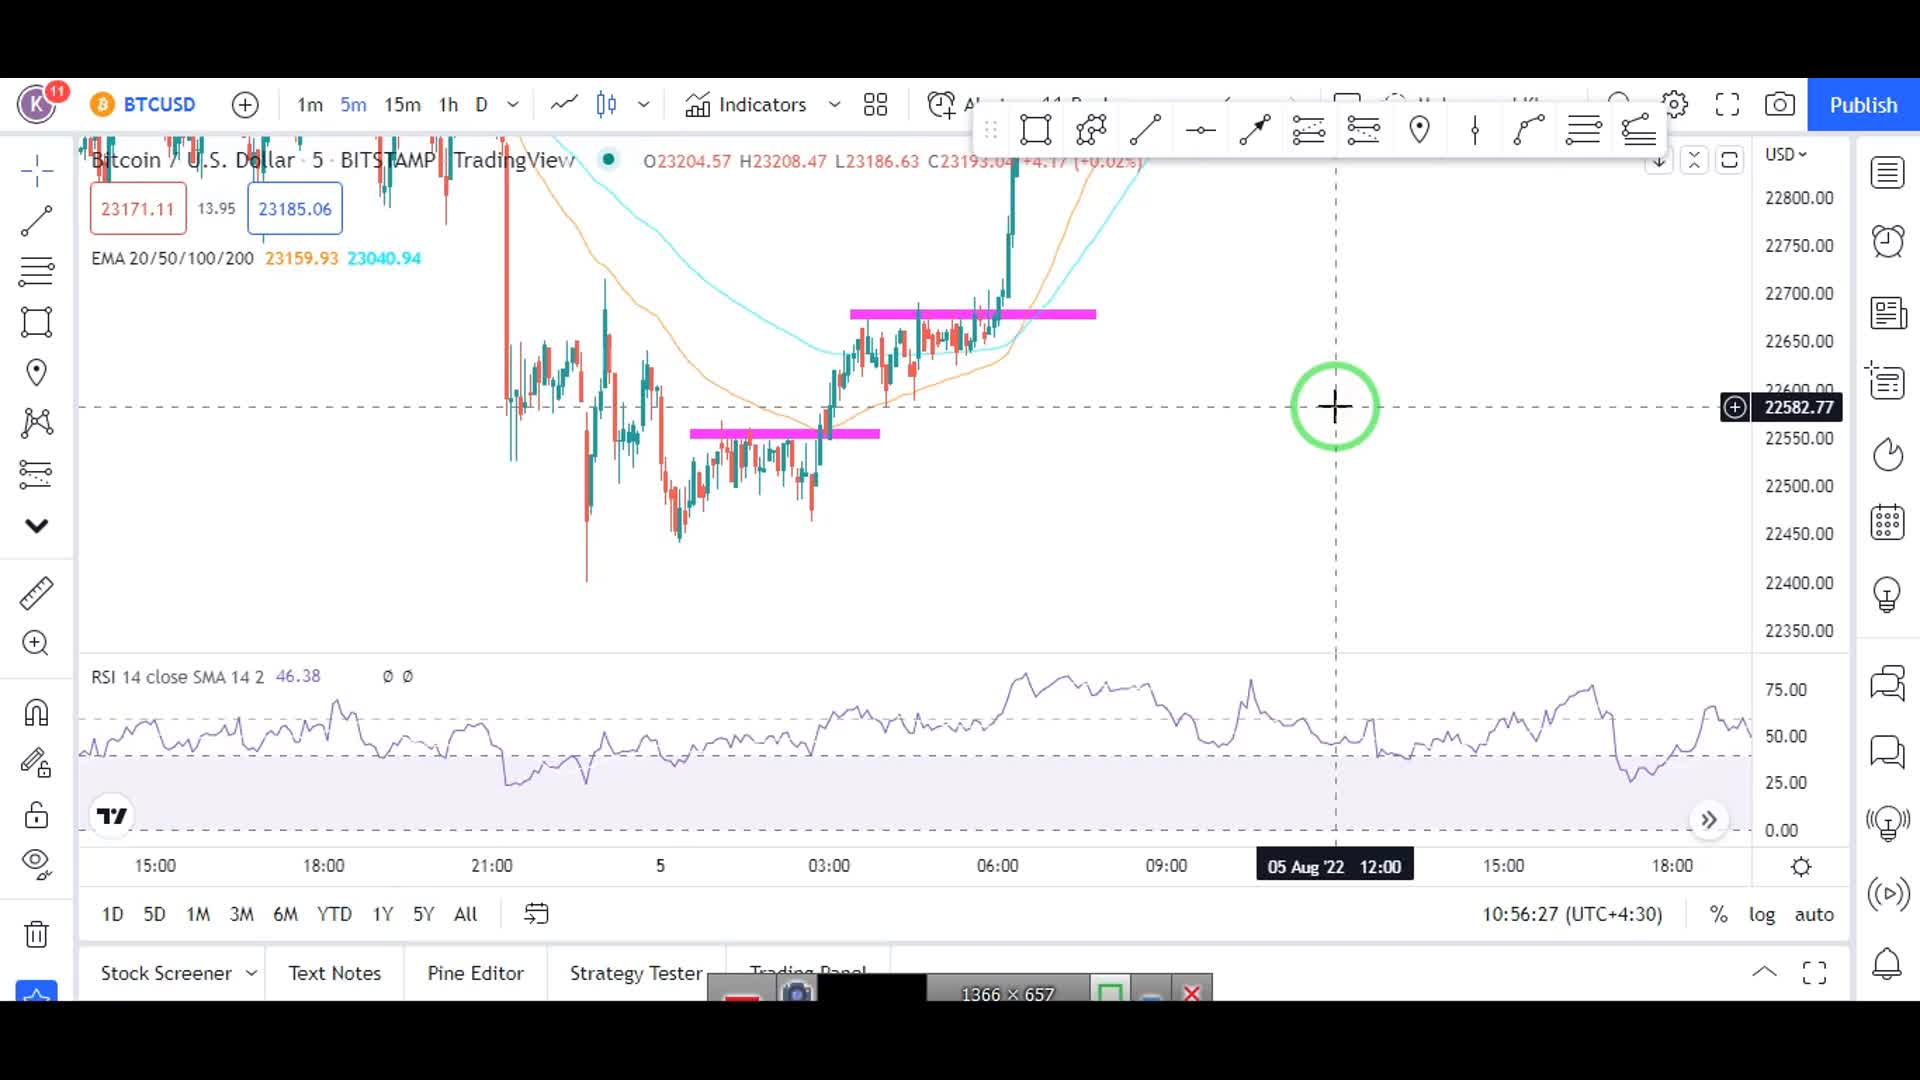Open the USD currency dropdown
This screenshot has height=1080, width=1920.
(1786, 154)
